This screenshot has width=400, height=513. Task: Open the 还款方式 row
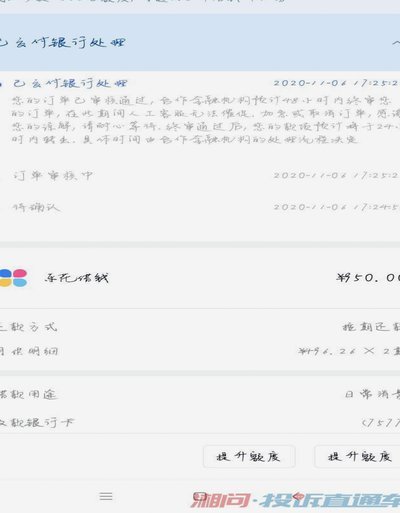point(200,327)
